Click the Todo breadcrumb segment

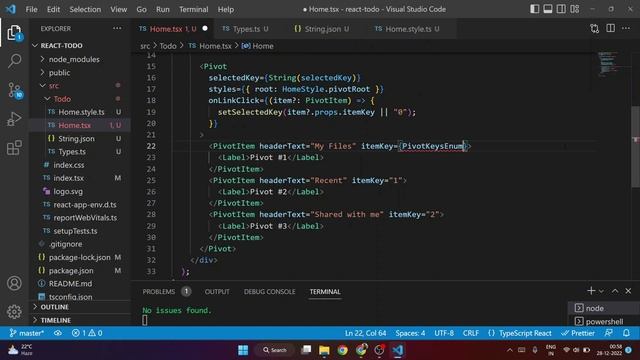click(x=168, y=46)
